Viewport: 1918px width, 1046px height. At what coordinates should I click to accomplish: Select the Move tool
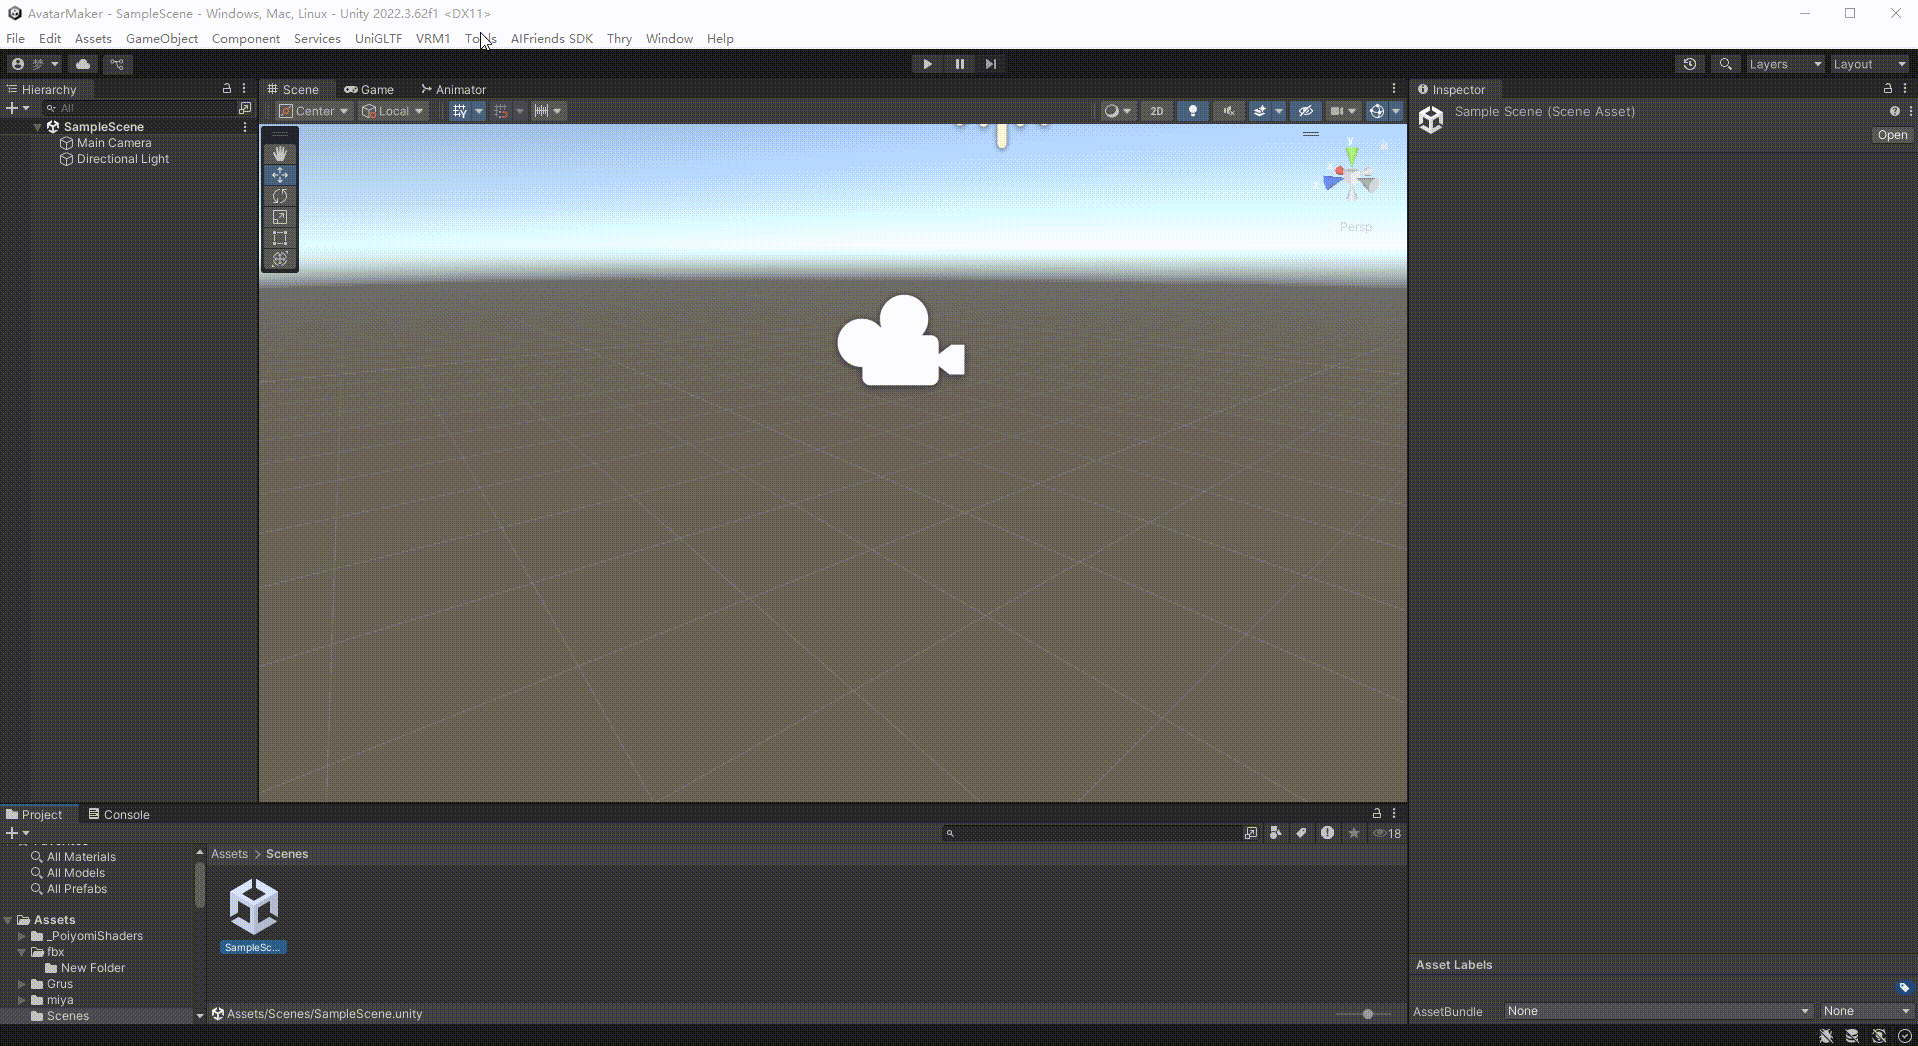[280, 175]
